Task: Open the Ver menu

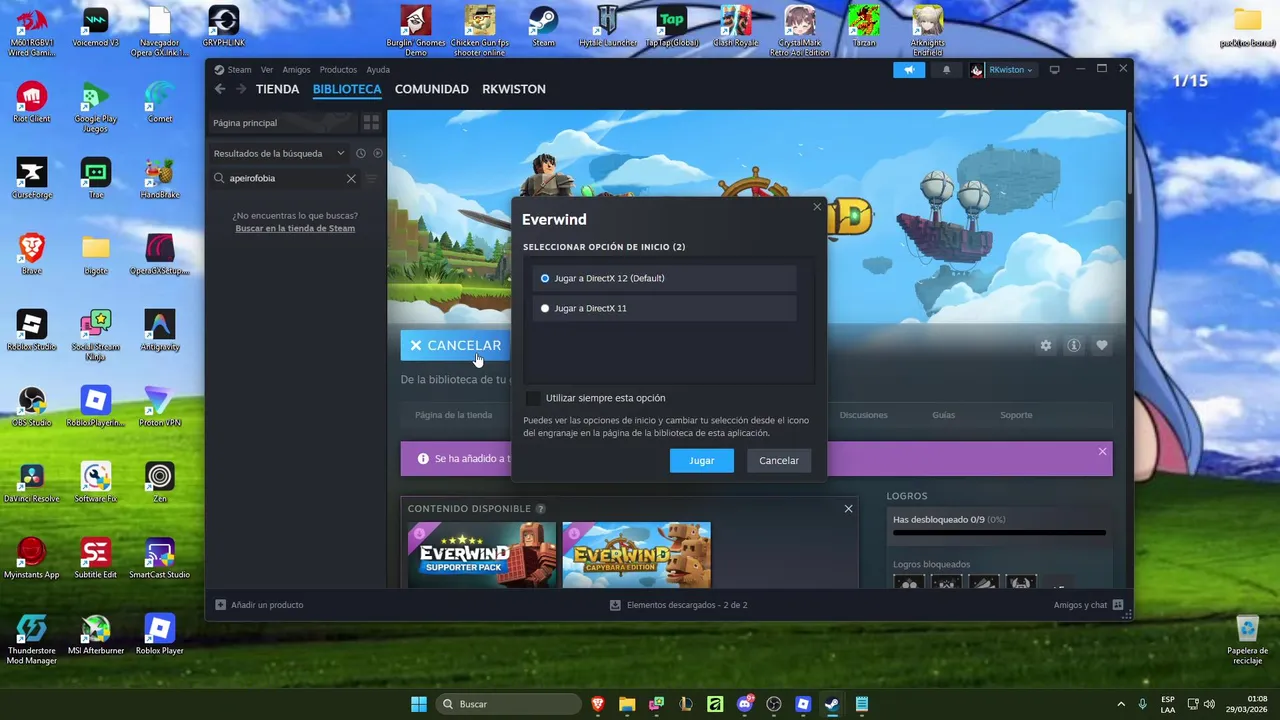Action: pos(267,70)
